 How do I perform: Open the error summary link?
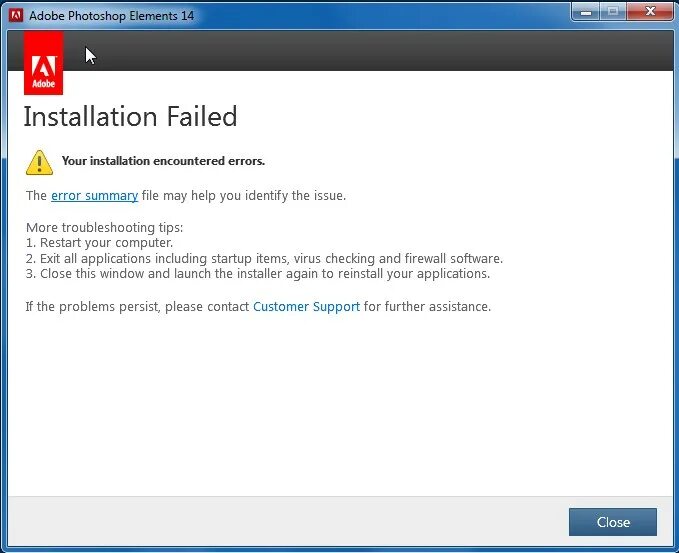pyautogui.click(x=94, y=196)
